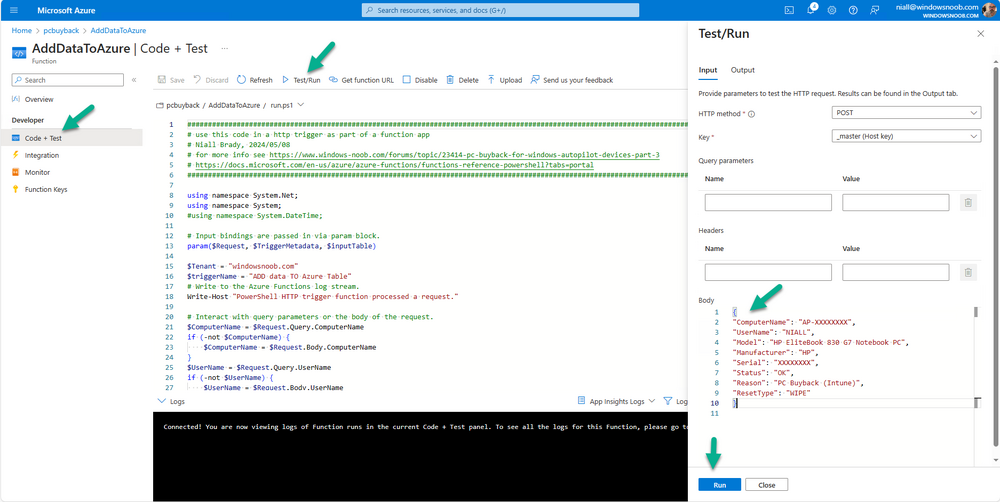The image size is (1000, 502).
Task: Open the notifications bell
Action: 811,10
